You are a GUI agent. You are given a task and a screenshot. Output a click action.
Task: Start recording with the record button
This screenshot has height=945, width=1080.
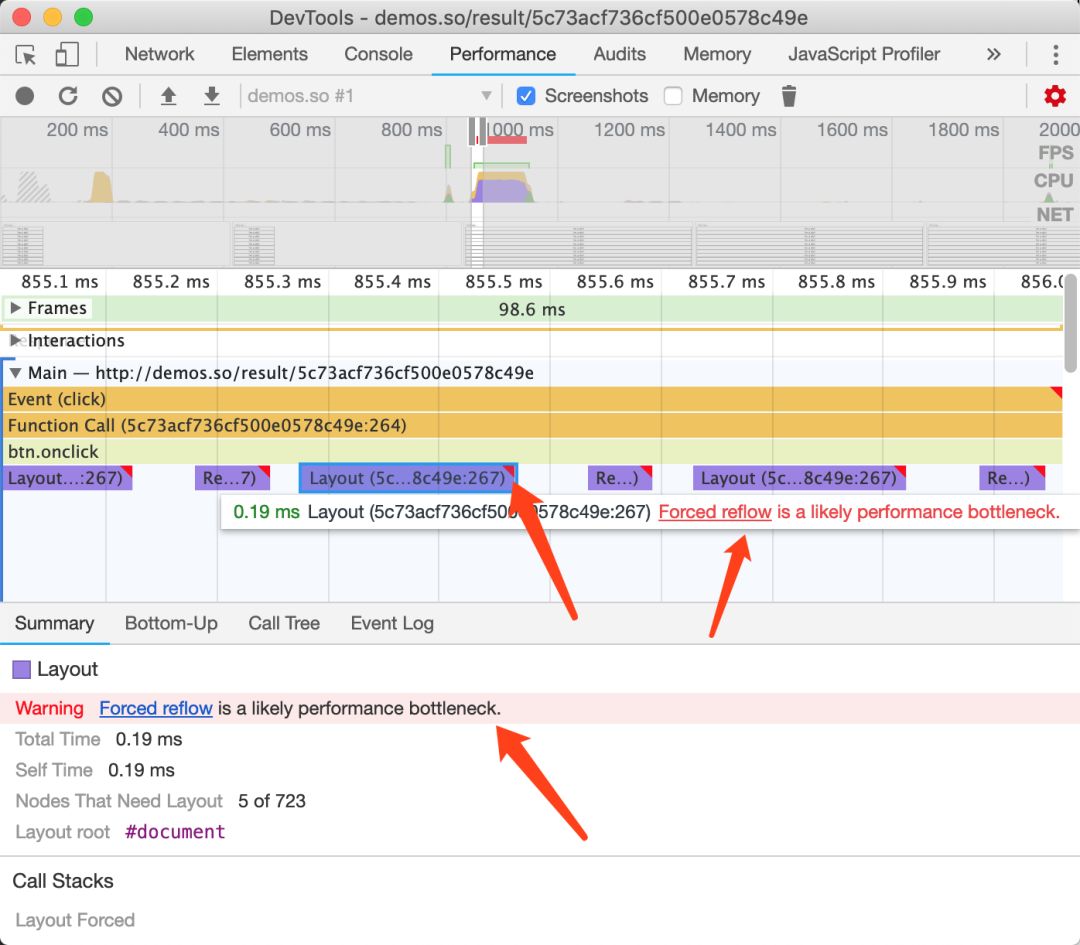(25, 96)
